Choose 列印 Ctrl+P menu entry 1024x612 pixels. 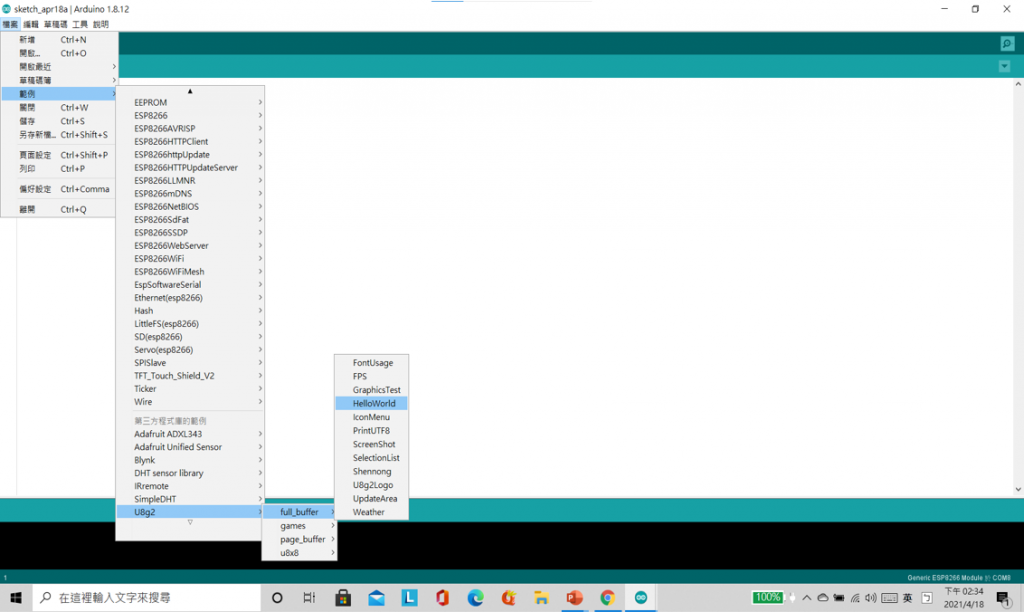(59, 169)
